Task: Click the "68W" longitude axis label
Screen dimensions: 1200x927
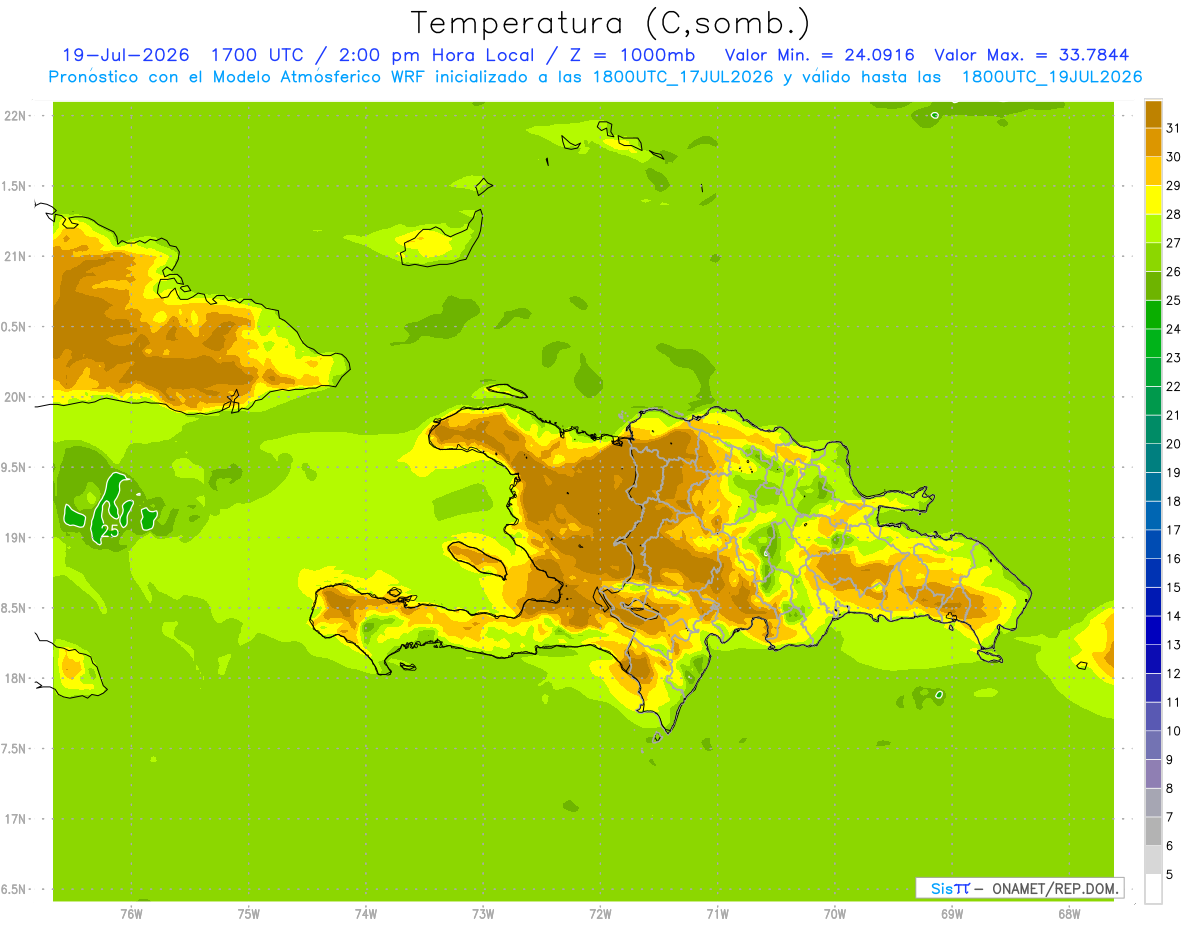Action: tap(1068, 913)
